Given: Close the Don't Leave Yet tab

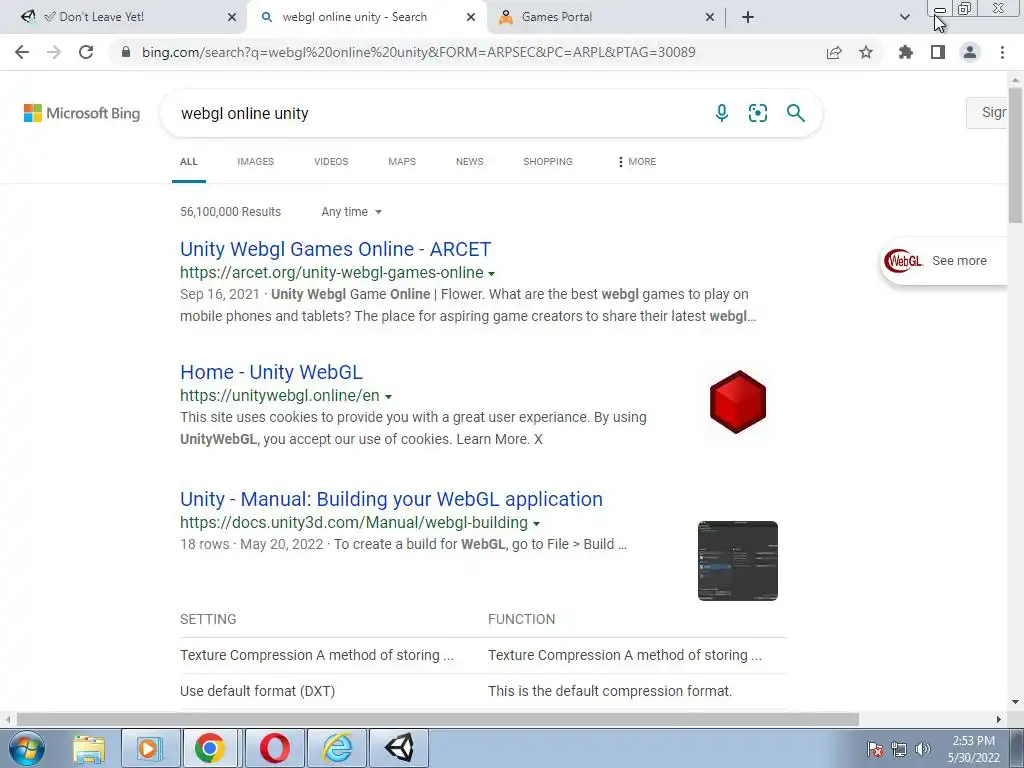Looking at the screenshot, I should click(x=232, y=18).
